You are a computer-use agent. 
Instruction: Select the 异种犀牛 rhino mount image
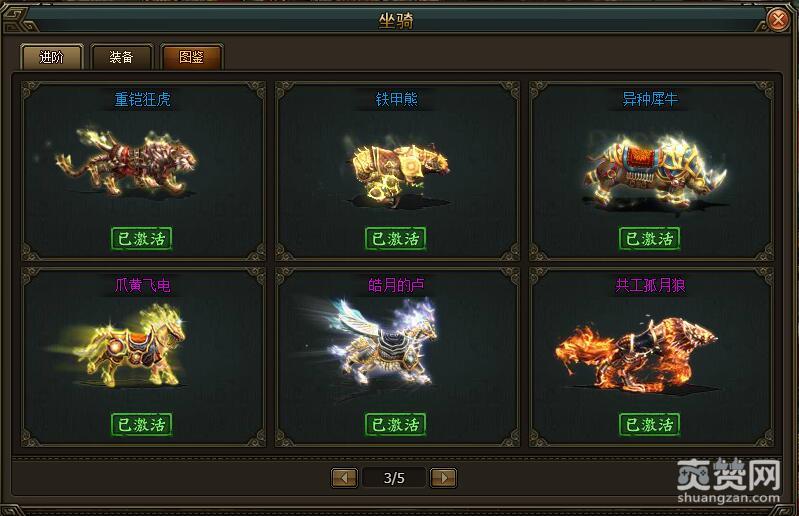(656, 170)
